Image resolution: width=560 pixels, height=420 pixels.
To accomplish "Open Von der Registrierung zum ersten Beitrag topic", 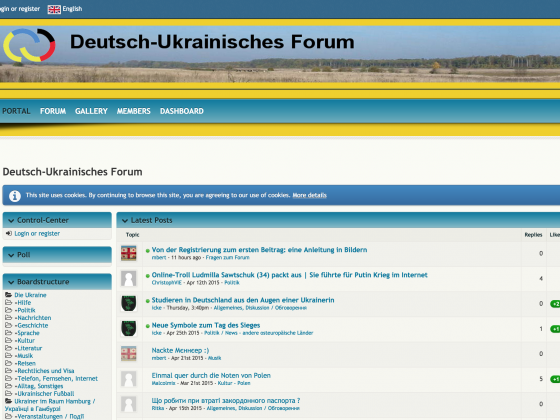I will 259,250.
